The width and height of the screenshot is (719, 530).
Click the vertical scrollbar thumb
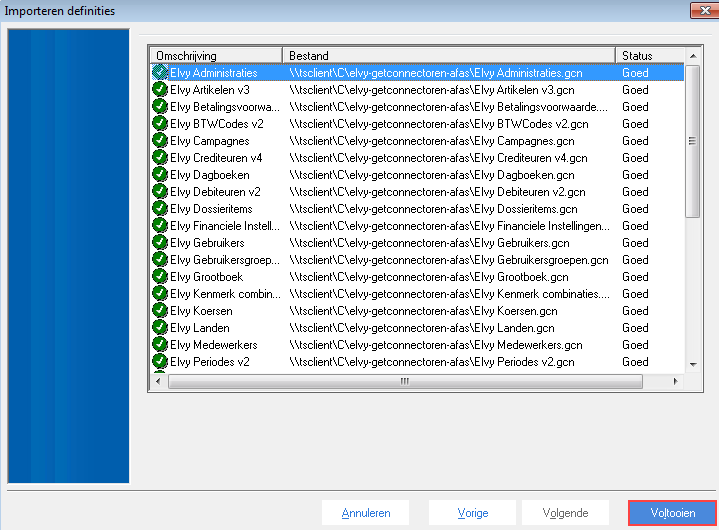pos(693,141)
